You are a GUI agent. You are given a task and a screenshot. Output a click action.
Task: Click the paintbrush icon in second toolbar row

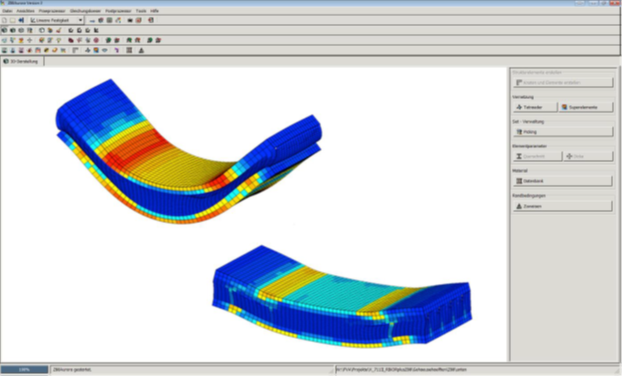[x=59, y=30]
